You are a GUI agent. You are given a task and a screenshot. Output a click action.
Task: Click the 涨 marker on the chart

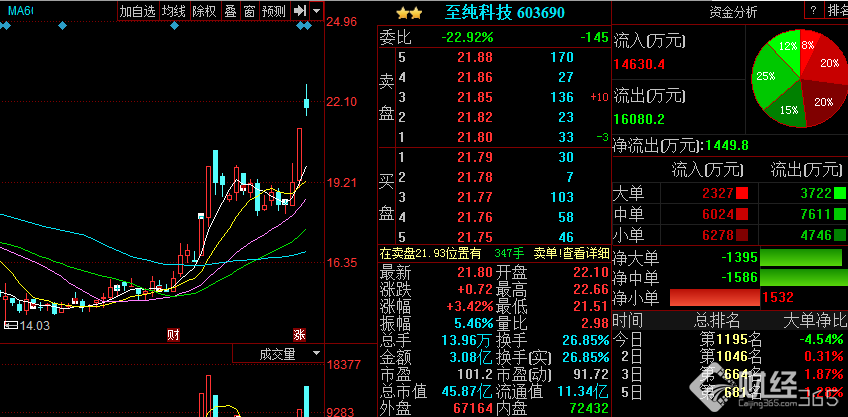[x=299, y=335]
